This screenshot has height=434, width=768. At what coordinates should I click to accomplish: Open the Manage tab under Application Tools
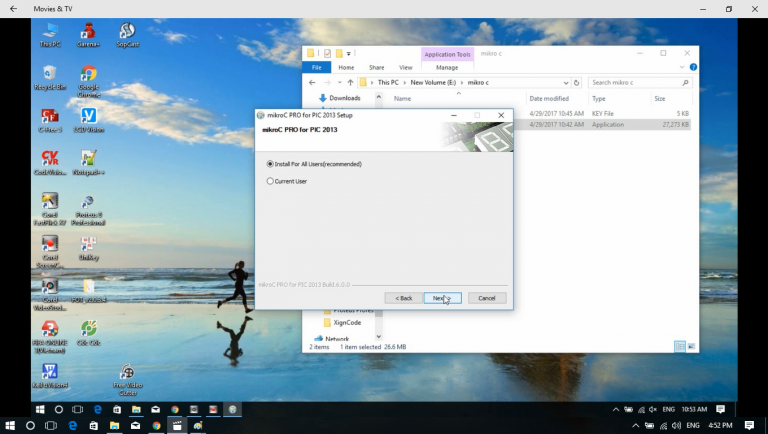(x=447, y=67)
